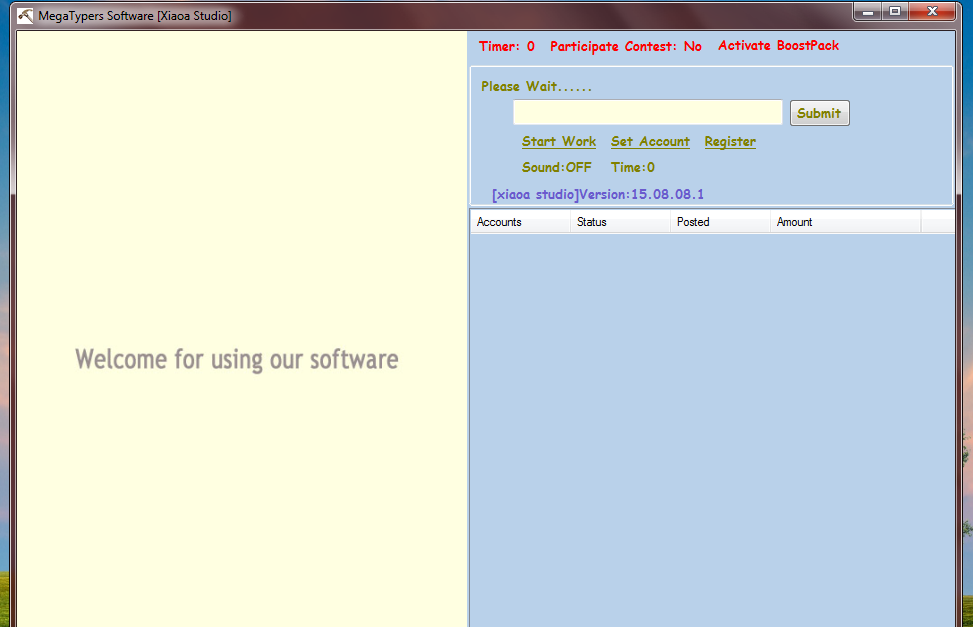Maximize the MegaTypers window
This screenshot has width=973, height=627.
click(x=895, y=11)
